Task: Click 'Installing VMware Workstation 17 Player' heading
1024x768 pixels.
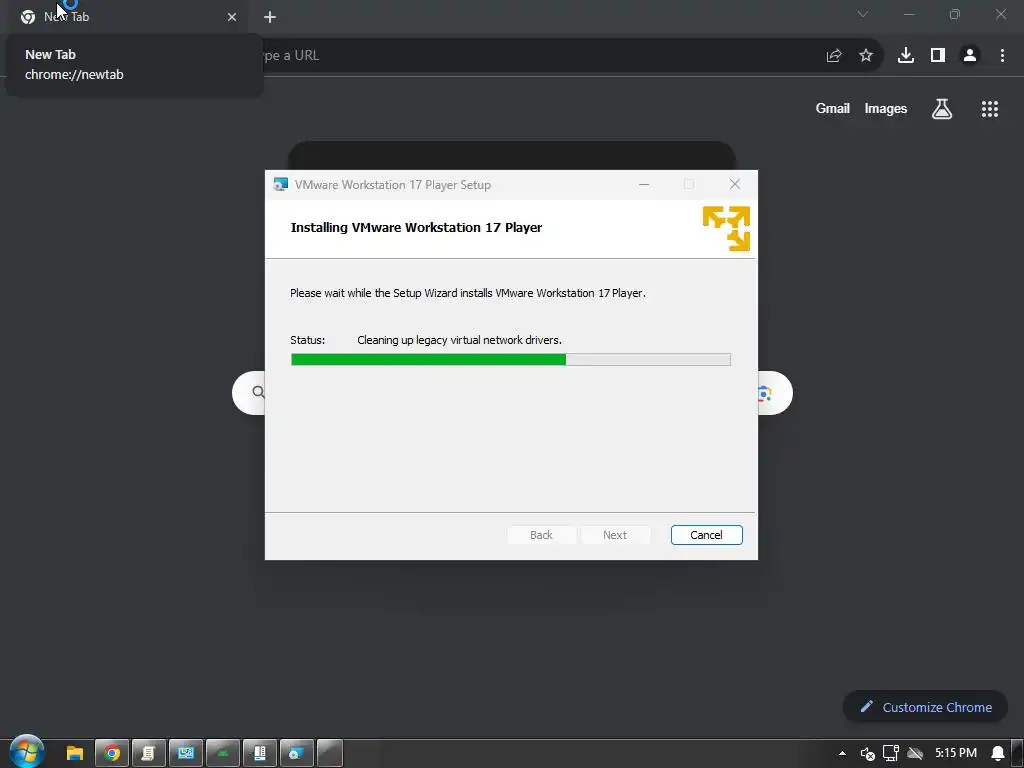Action: (x=416, y=227)
